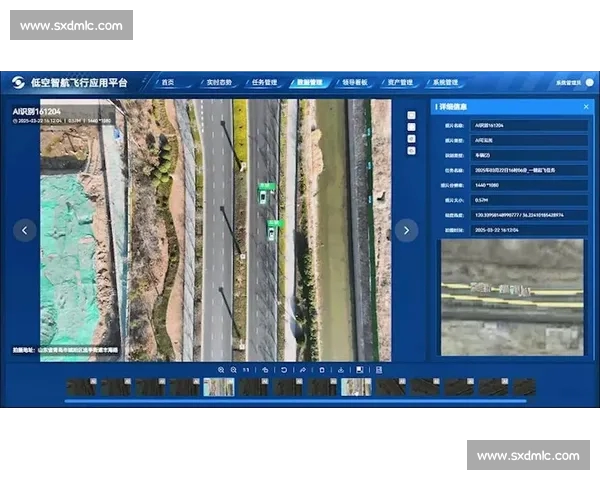
Task: Click the zoom out magnifier icon
Action: [233, 369]
